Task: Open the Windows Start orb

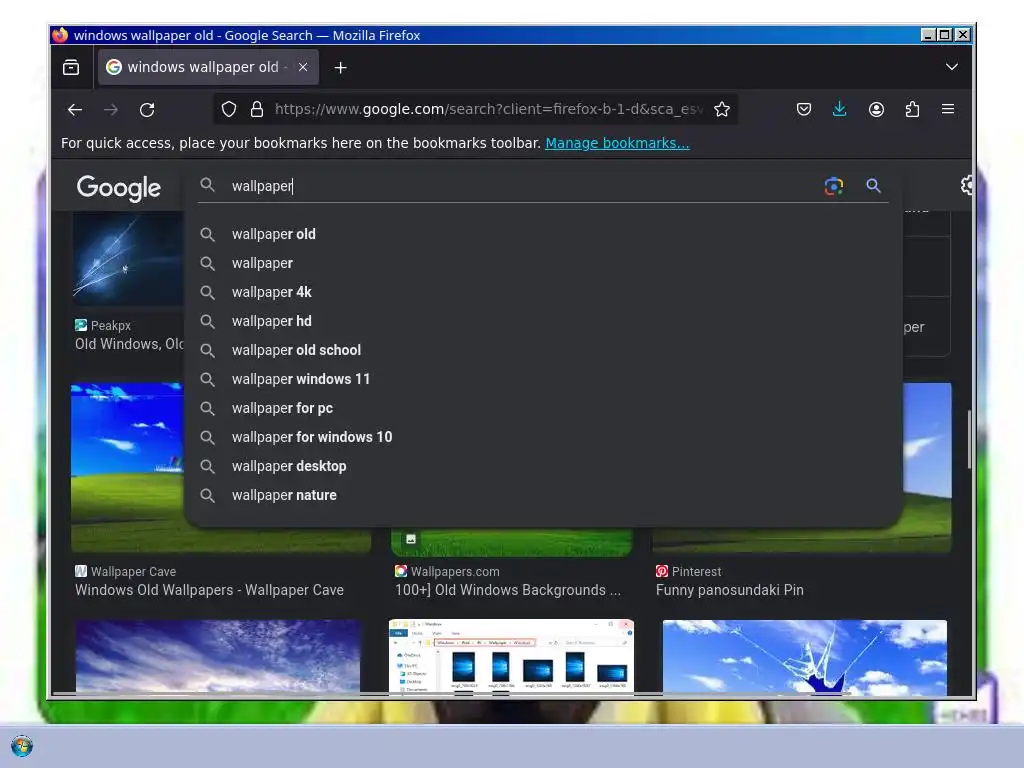Action: point(22,746)
